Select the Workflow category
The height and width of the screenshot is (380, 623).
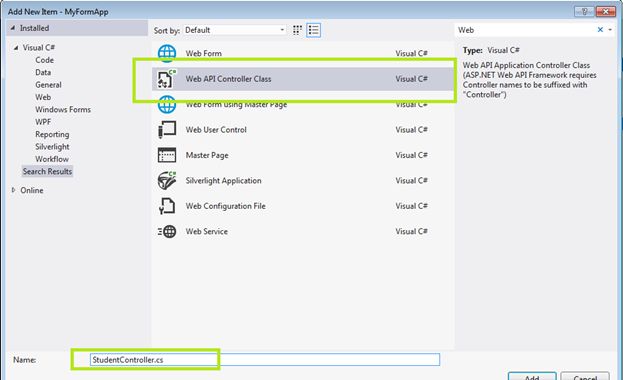pyautogui.click(x=52, y=159)
